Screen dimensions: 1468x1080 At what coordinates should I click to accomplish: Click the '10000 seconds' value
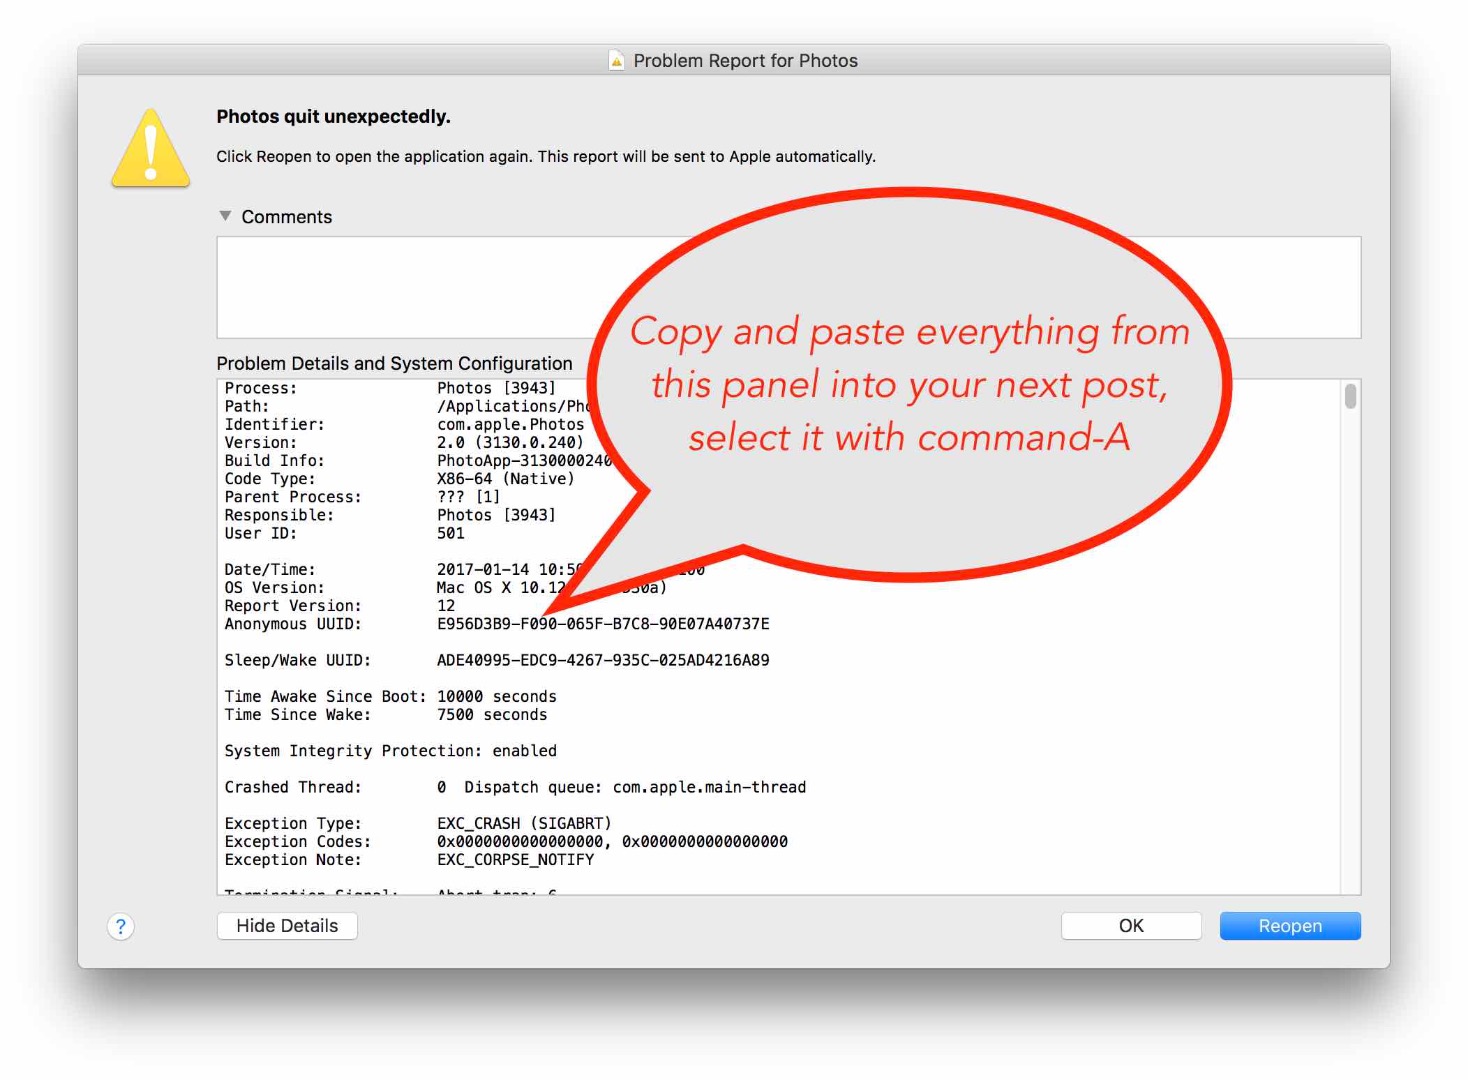coord(496,697)
